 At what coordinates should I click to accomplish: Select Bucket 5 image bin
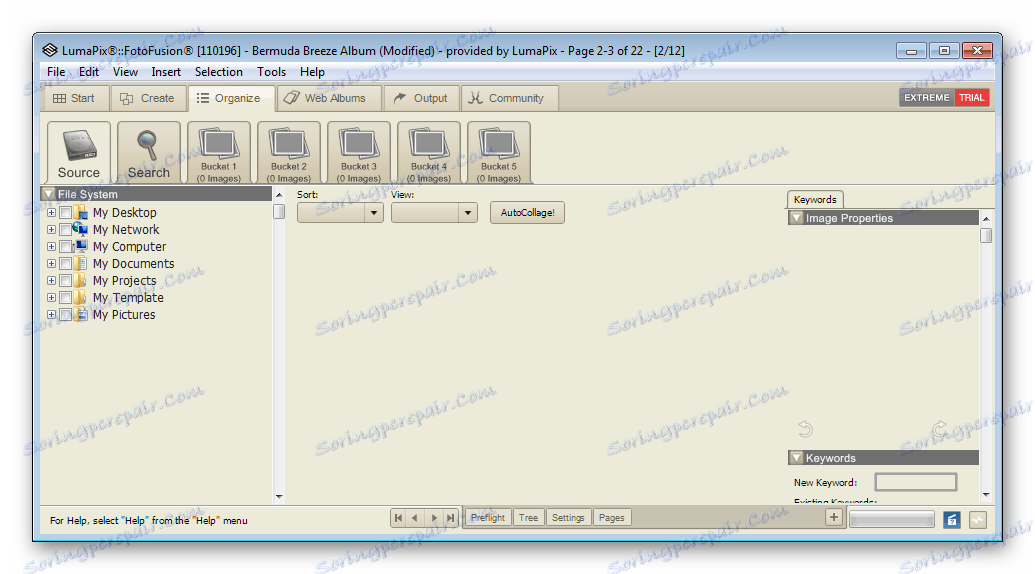[x=498, y=152]
